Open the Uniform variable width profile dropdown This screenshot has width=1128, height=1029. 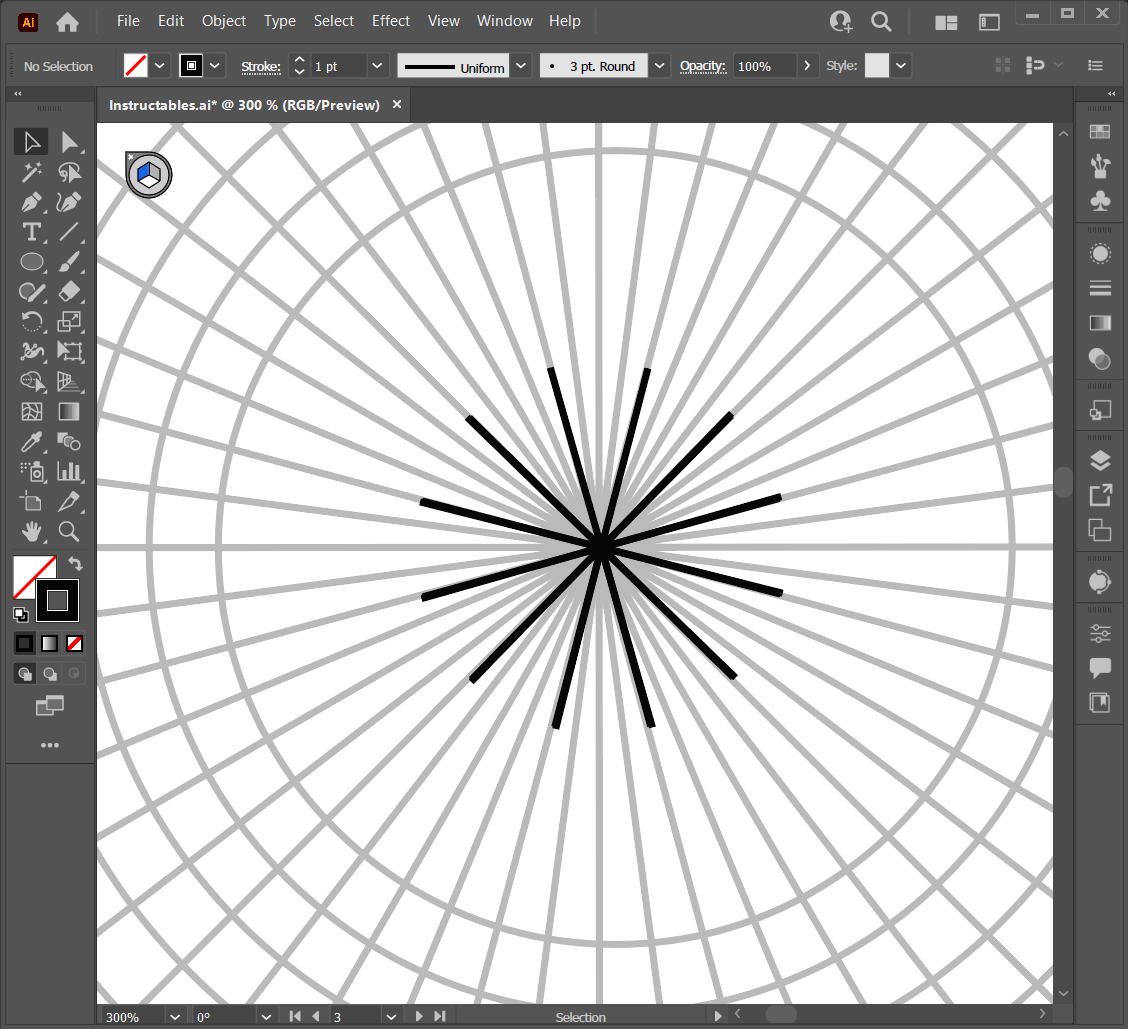point(521,66)
